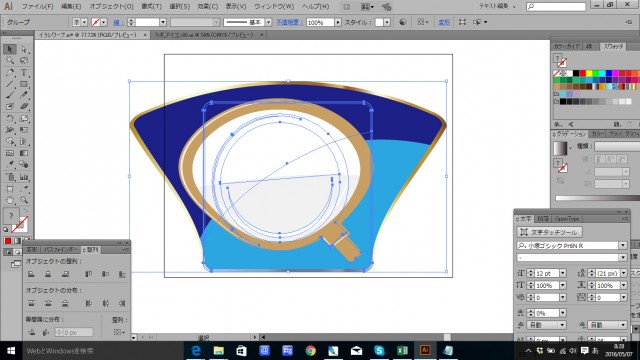
Task: Select the Pen tool
Action: click(x=10, y=72)
